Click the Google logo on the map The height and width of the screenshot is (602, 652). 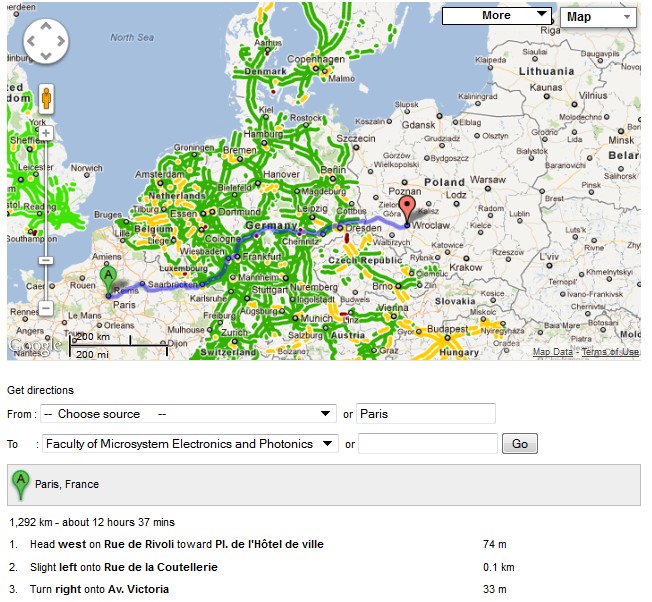(x=35, y=345)
